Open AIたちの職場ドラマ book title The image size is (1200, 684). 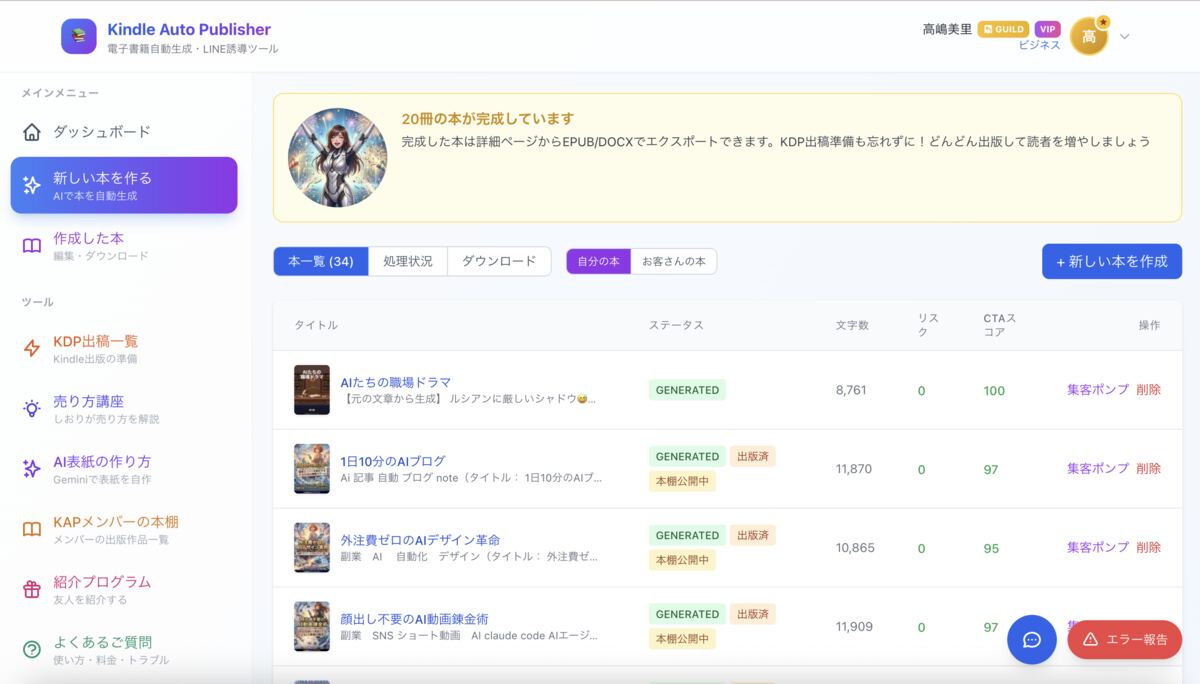(396, 382)
